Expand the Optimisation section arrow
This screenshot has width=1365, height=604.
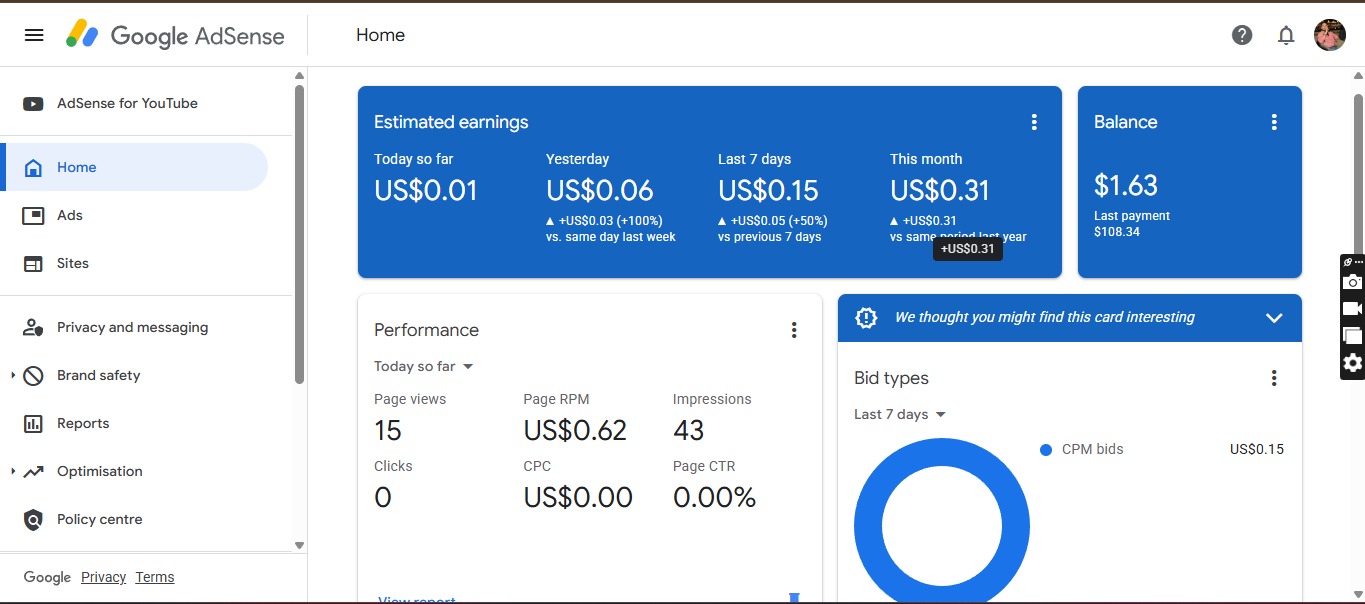[x=13, y=472]
